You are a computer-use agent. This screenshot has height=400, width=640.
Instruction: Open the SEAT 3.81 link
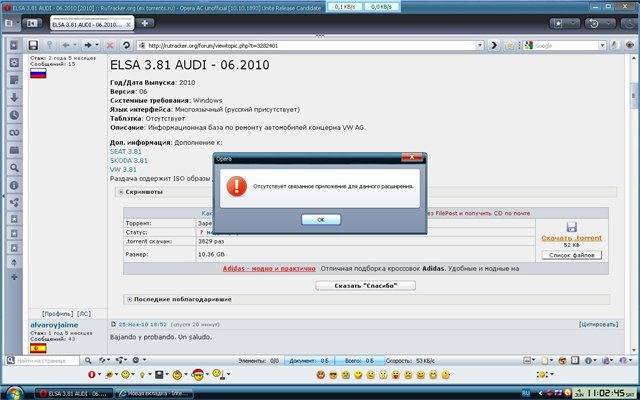(126, 151)
